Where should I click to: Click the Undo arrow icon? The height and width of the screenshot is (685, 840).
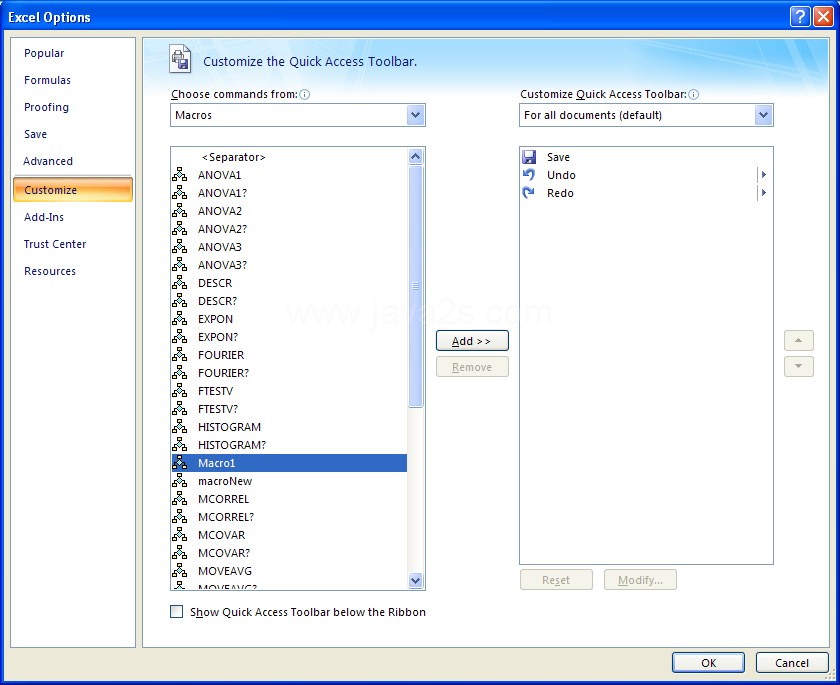click(x=529, y=175)
